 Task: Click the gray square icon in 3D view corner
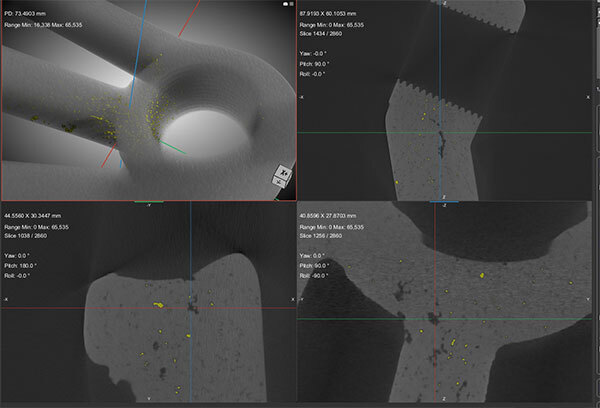click(x=292, y=4)
